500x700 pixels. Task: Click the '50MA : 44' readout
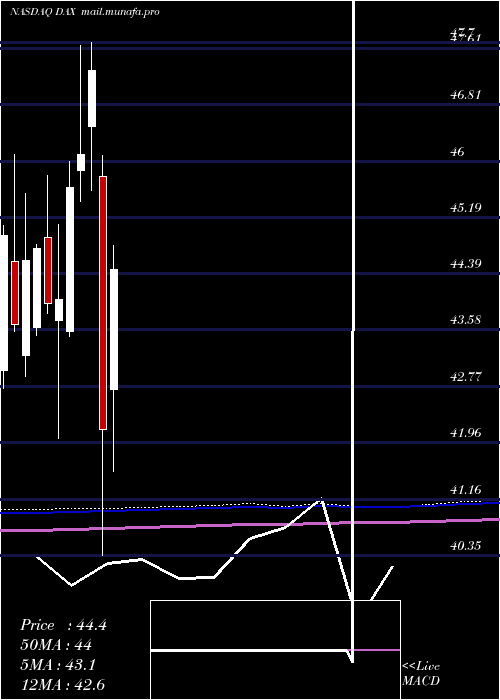56,645
